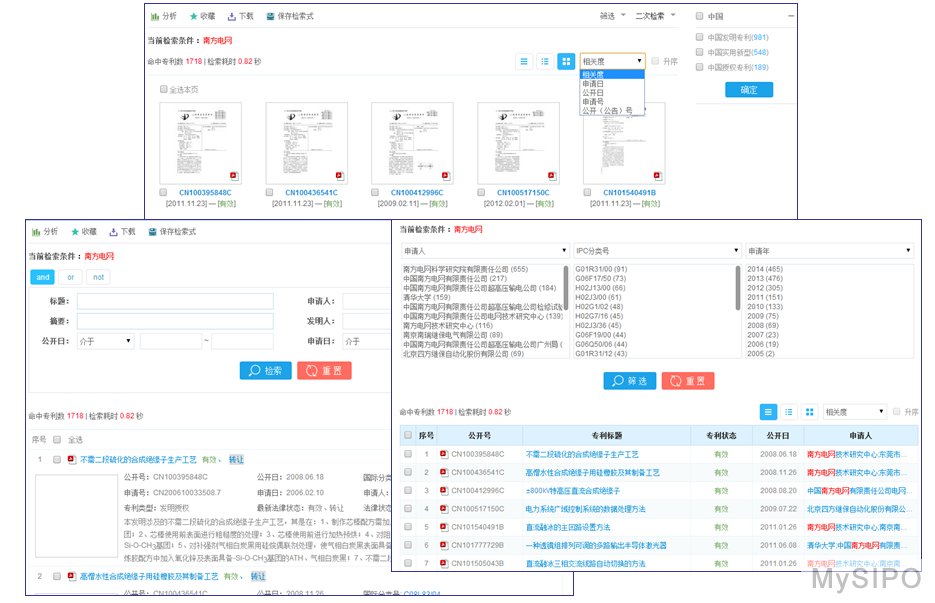
Task: Open PDF icon in row 6 CN101777729B
Action: pos(444,545)
